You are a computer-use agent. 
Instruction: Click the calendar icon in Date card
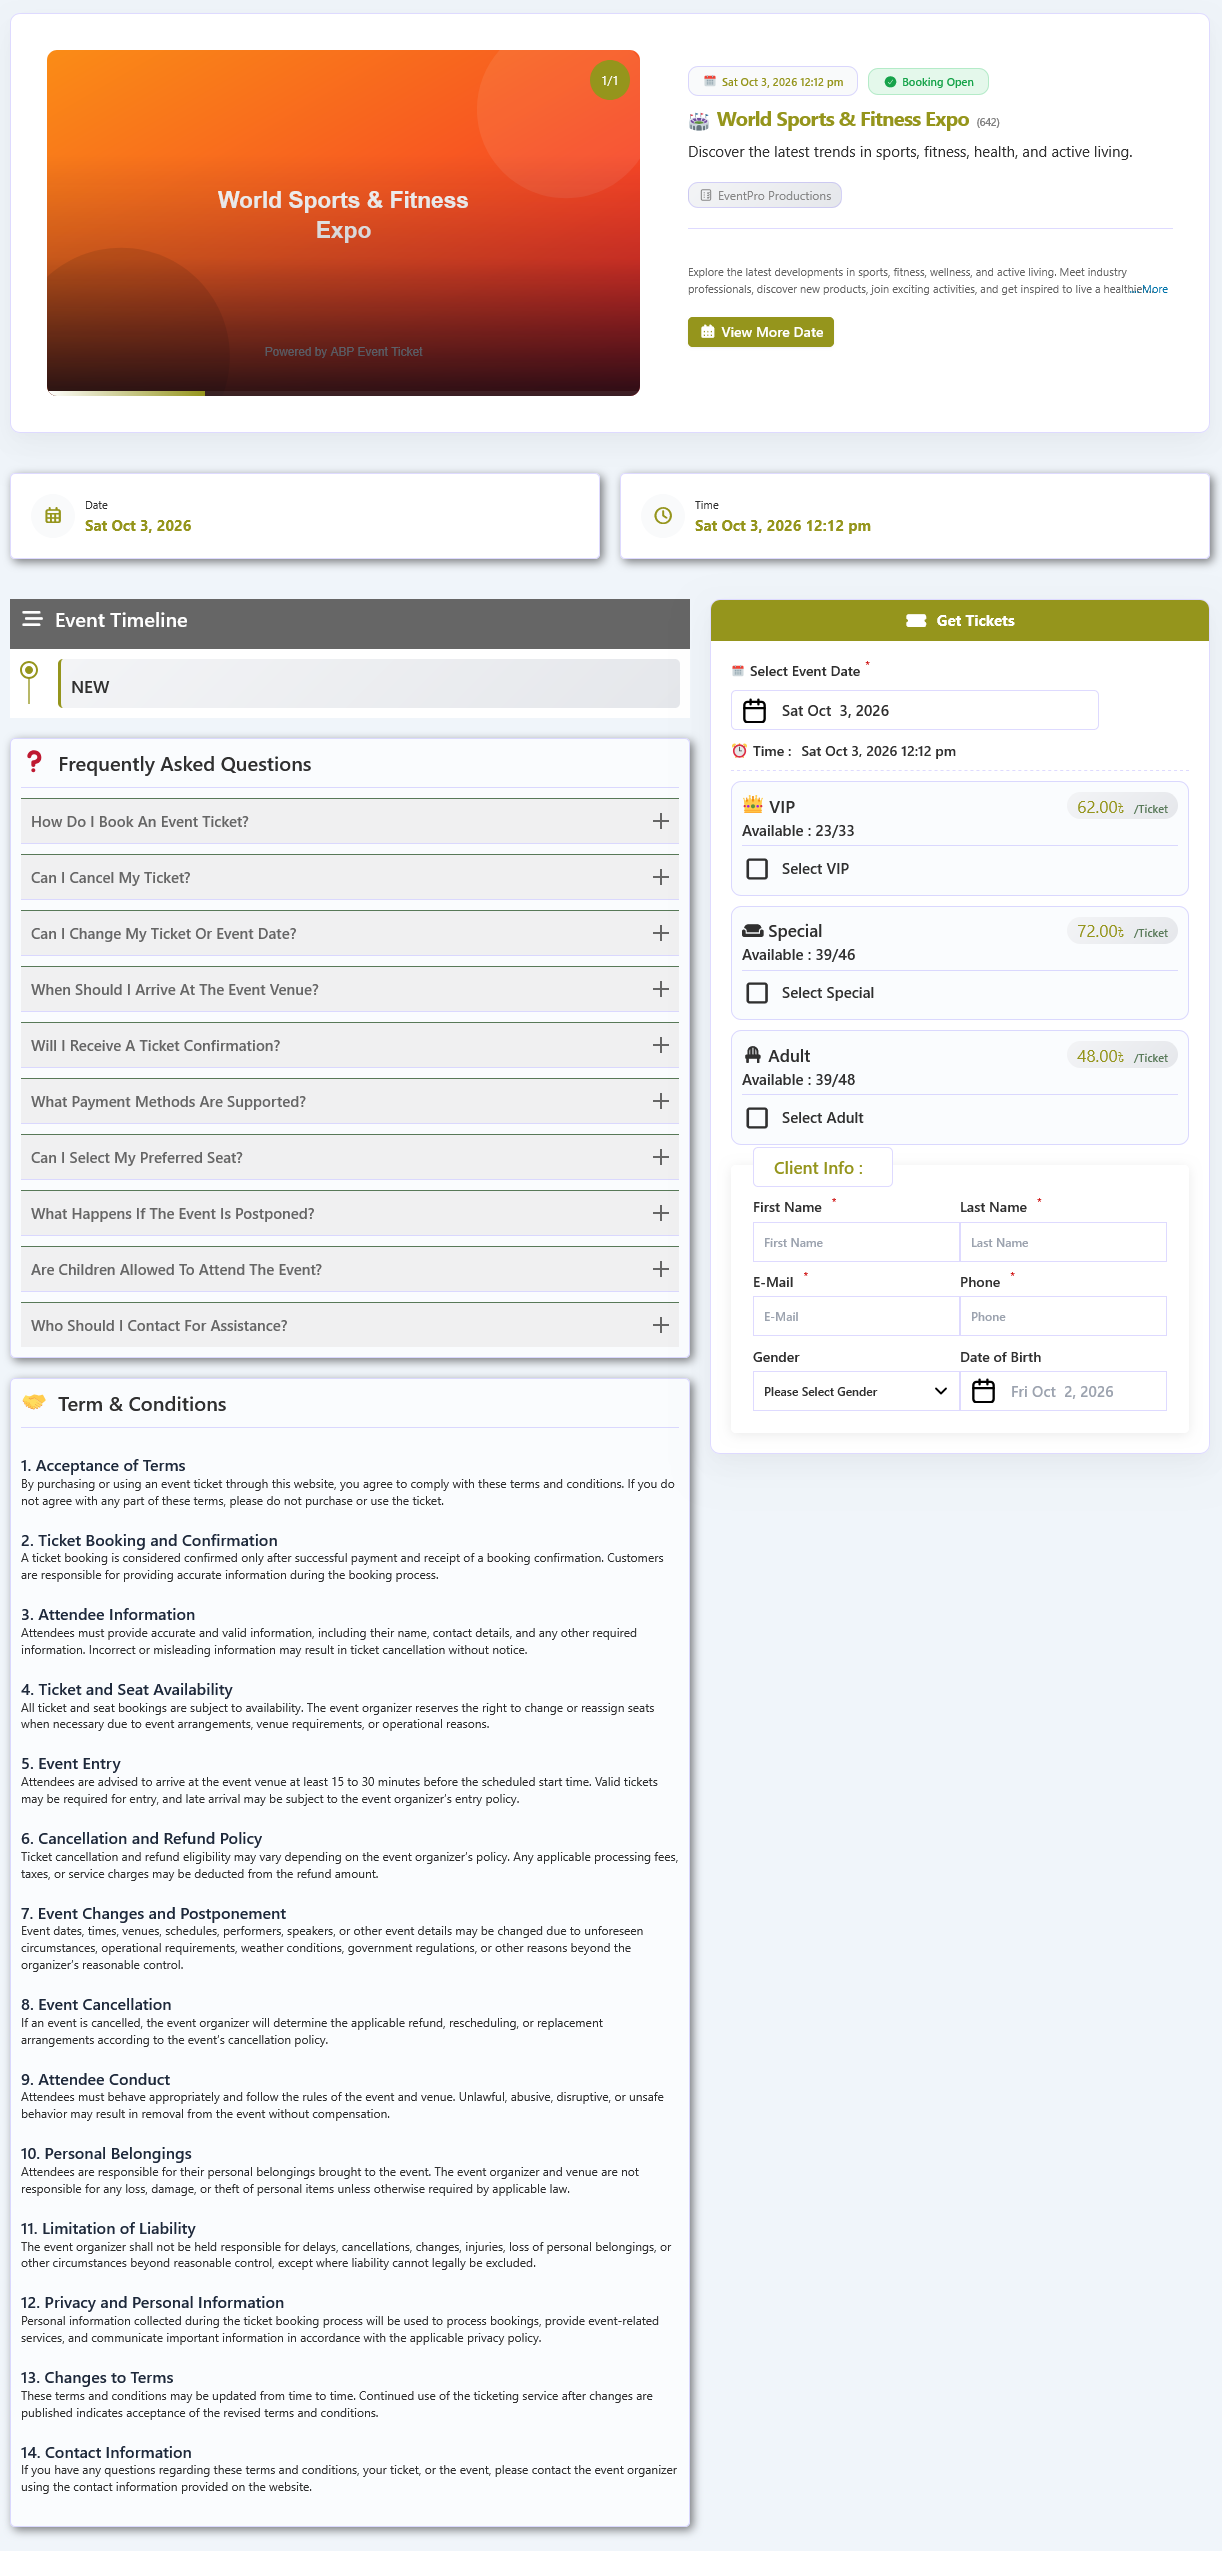(53, 516)
